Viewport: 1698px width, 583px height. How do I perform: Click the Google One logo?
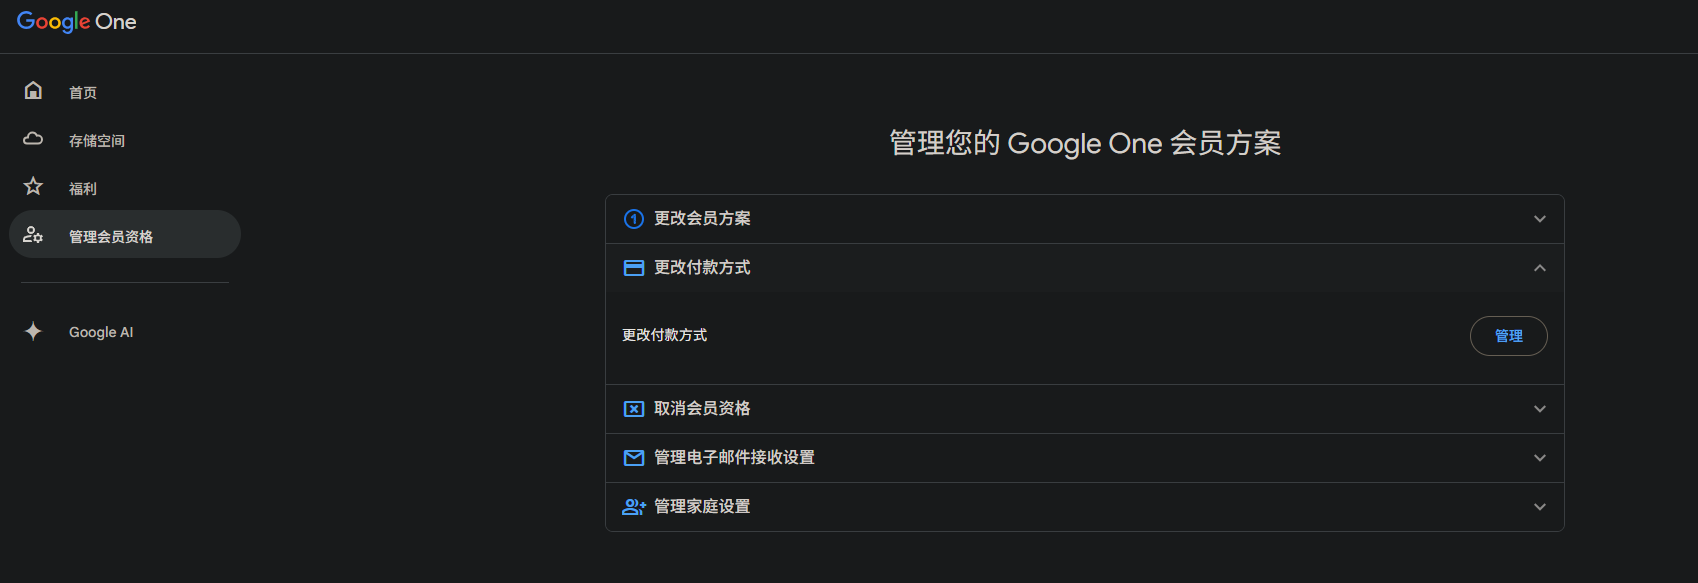77,21
